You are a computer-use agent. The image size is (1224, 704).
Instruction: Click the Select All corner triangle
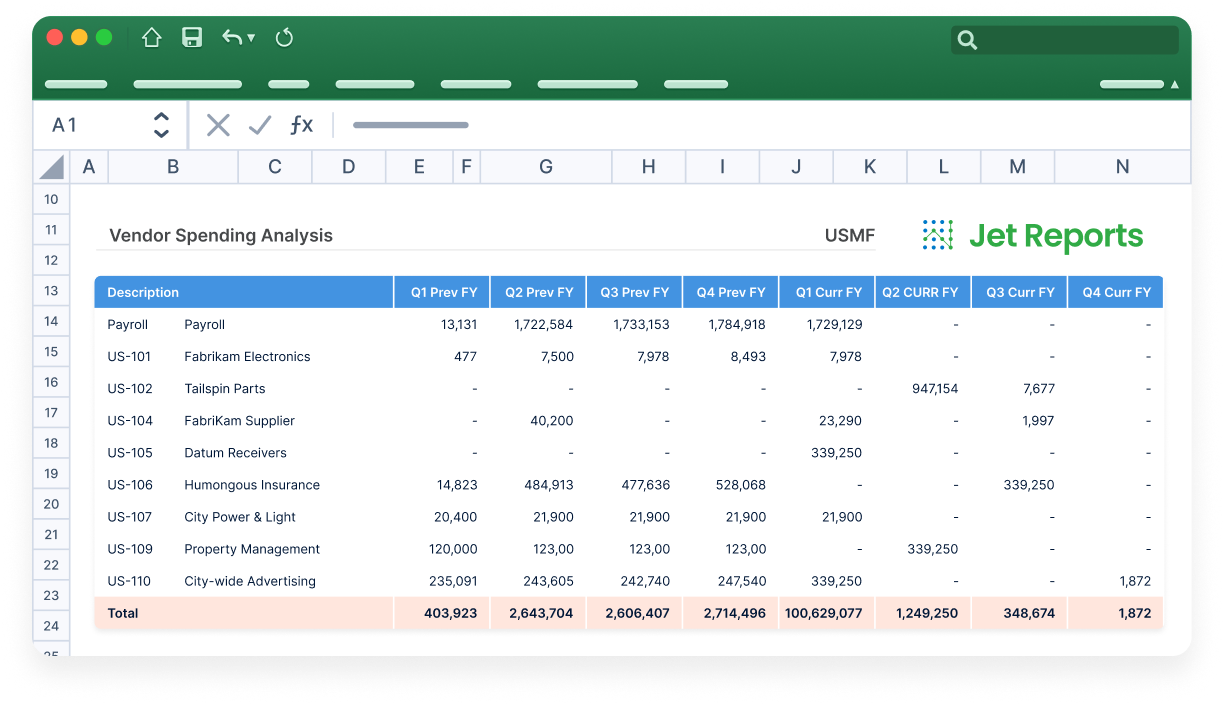pos(52,167)
